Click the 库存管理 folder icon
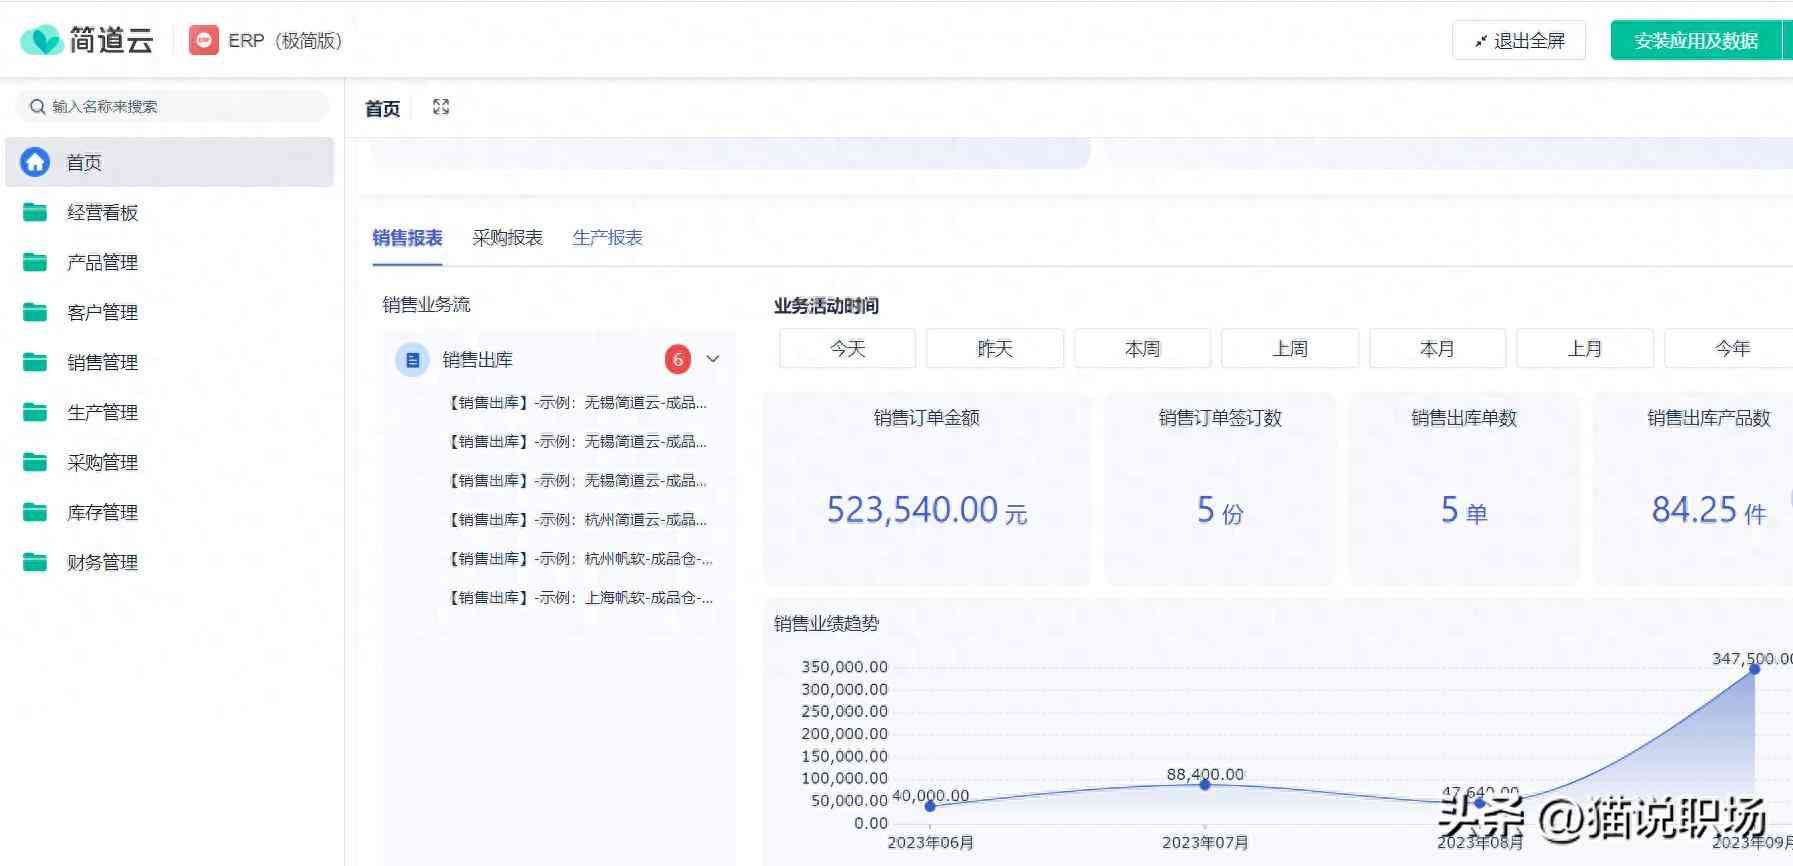The image size is (1793, 866). coord(35,512)
